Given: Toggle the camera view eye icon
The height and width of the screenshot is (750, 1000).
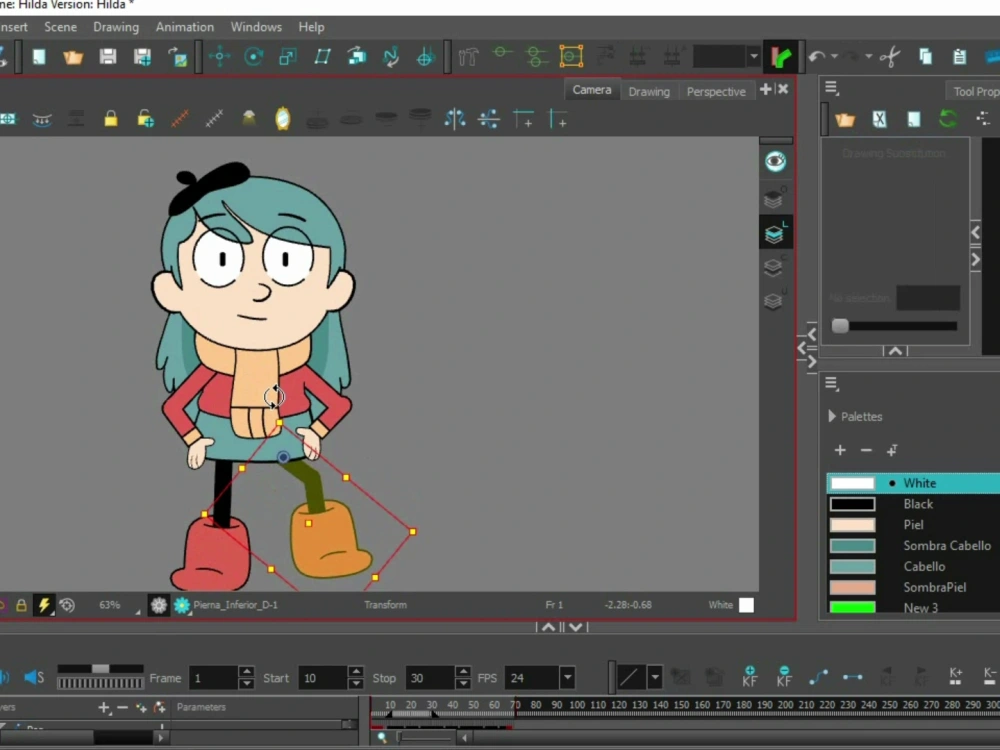Looking at the screenshot, I should coord(775,160).
